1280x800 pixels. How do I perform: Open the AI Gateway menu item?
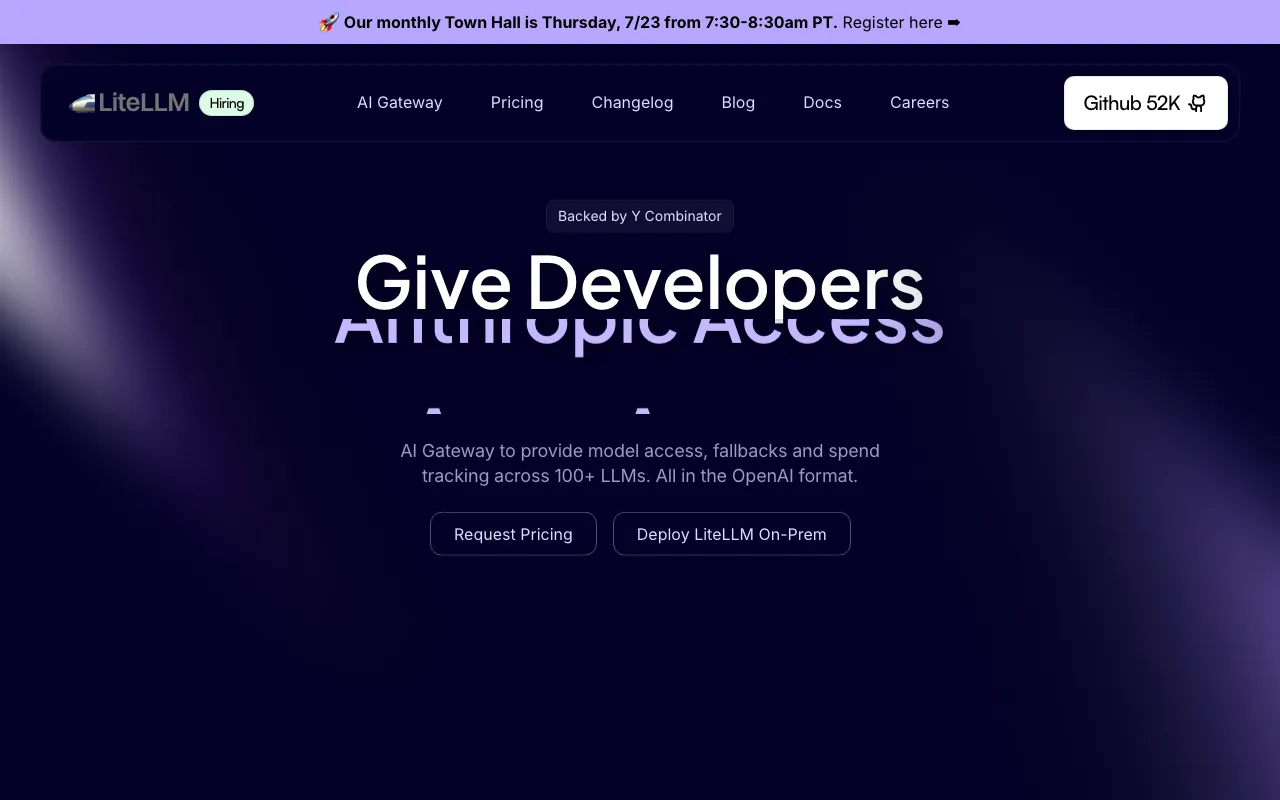tap(400, 103)
